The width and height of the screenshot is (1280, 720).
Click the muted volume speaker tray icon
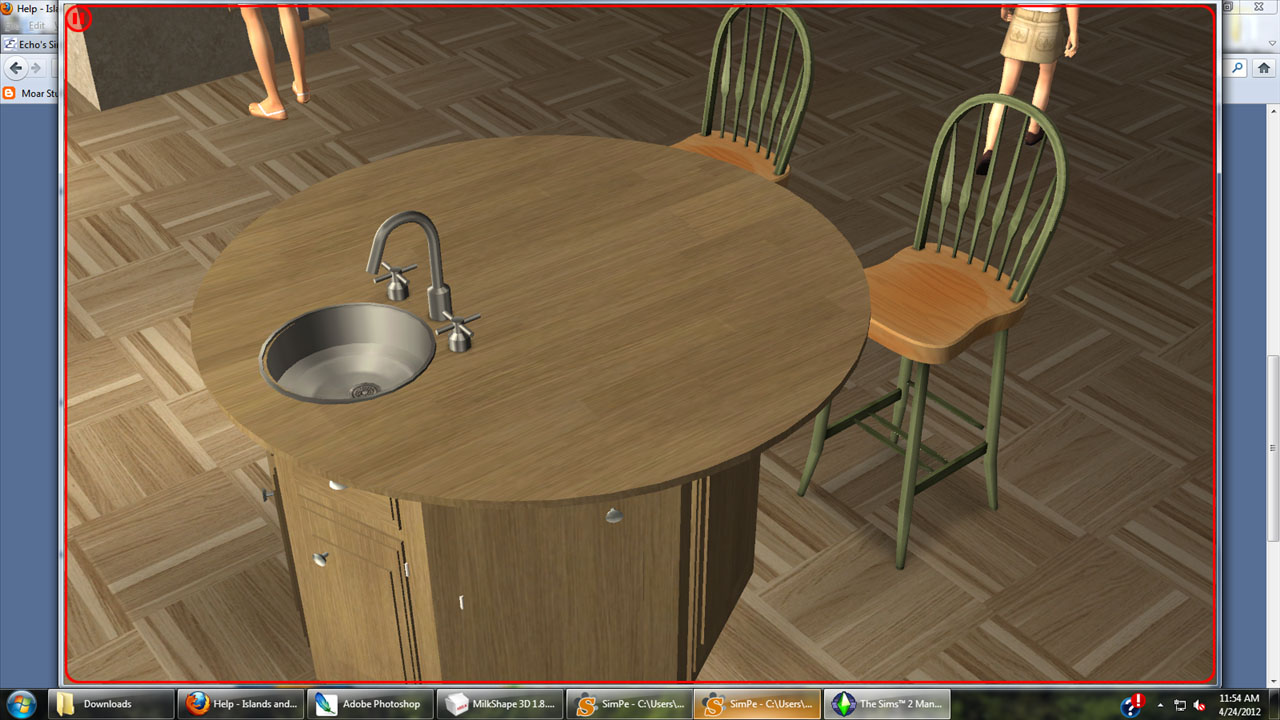click(x=1199, y=704)
